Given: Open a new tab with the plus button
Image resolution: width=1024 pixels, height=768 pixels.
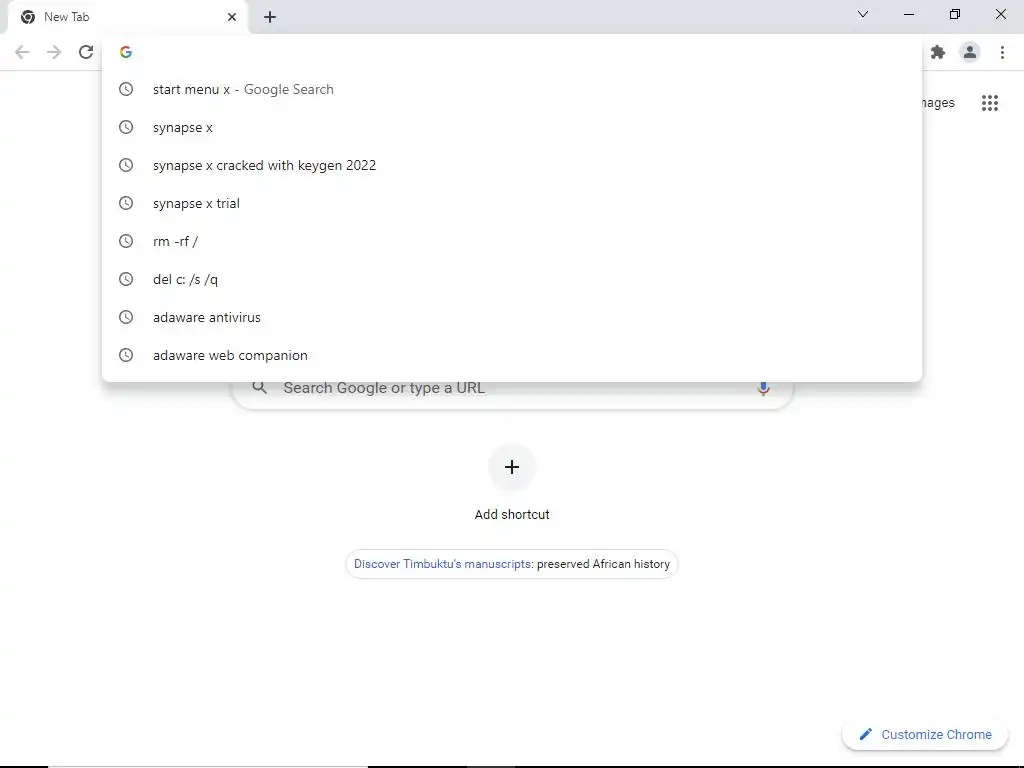Looking at the screenshot, I should (x=270, y=17).
